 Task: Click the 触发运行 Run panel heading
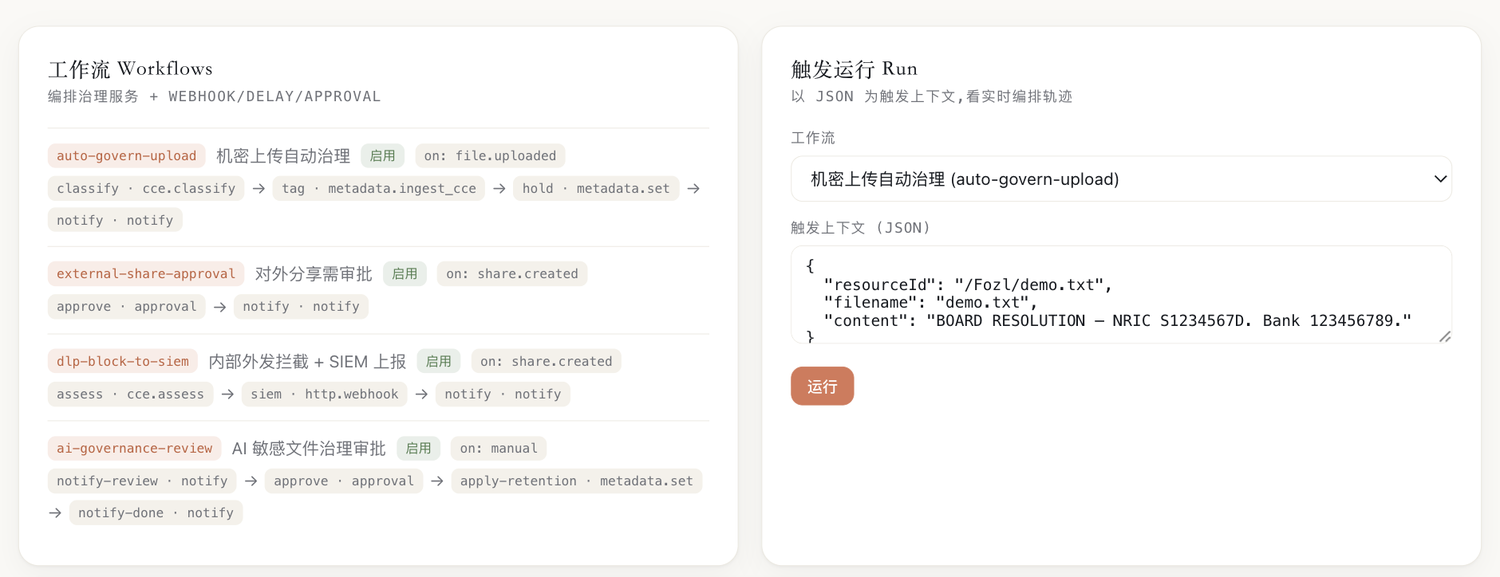(x=854, y=68)
